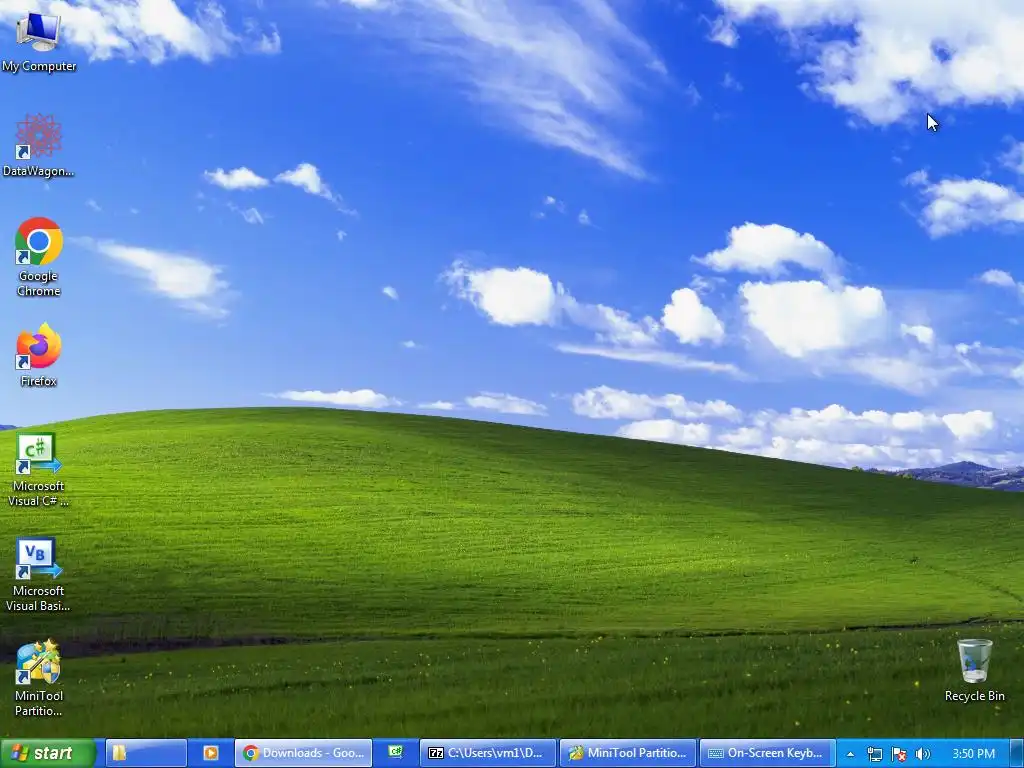Click the 3:50 PM clock

tap(974, 754)
